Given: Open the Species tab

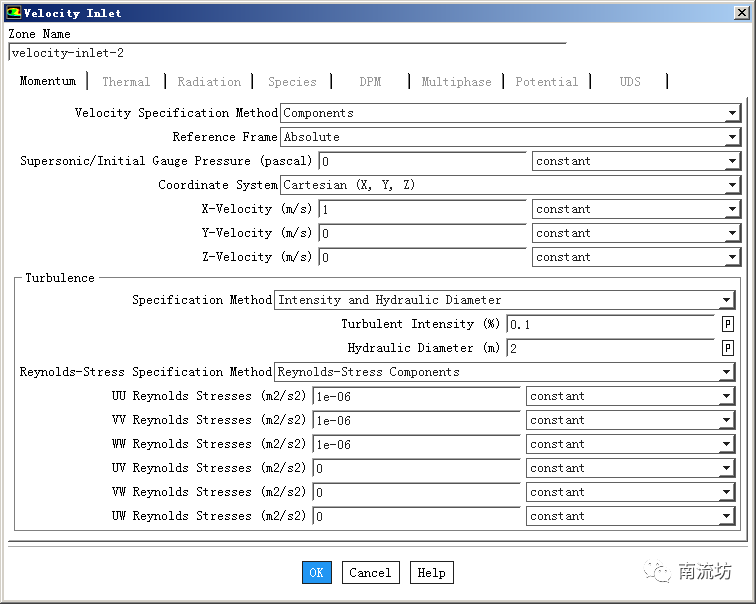Looking at the screenshot, I should [292, 82].
